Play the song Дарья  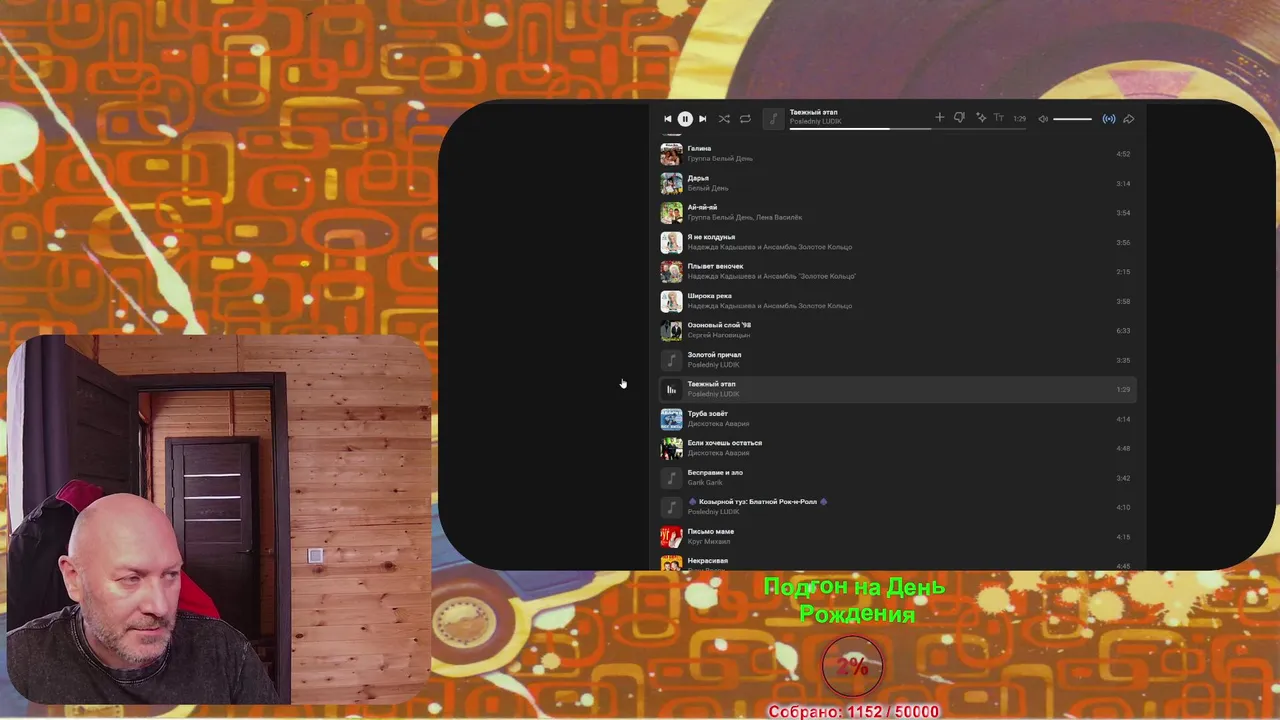[698, 178]
